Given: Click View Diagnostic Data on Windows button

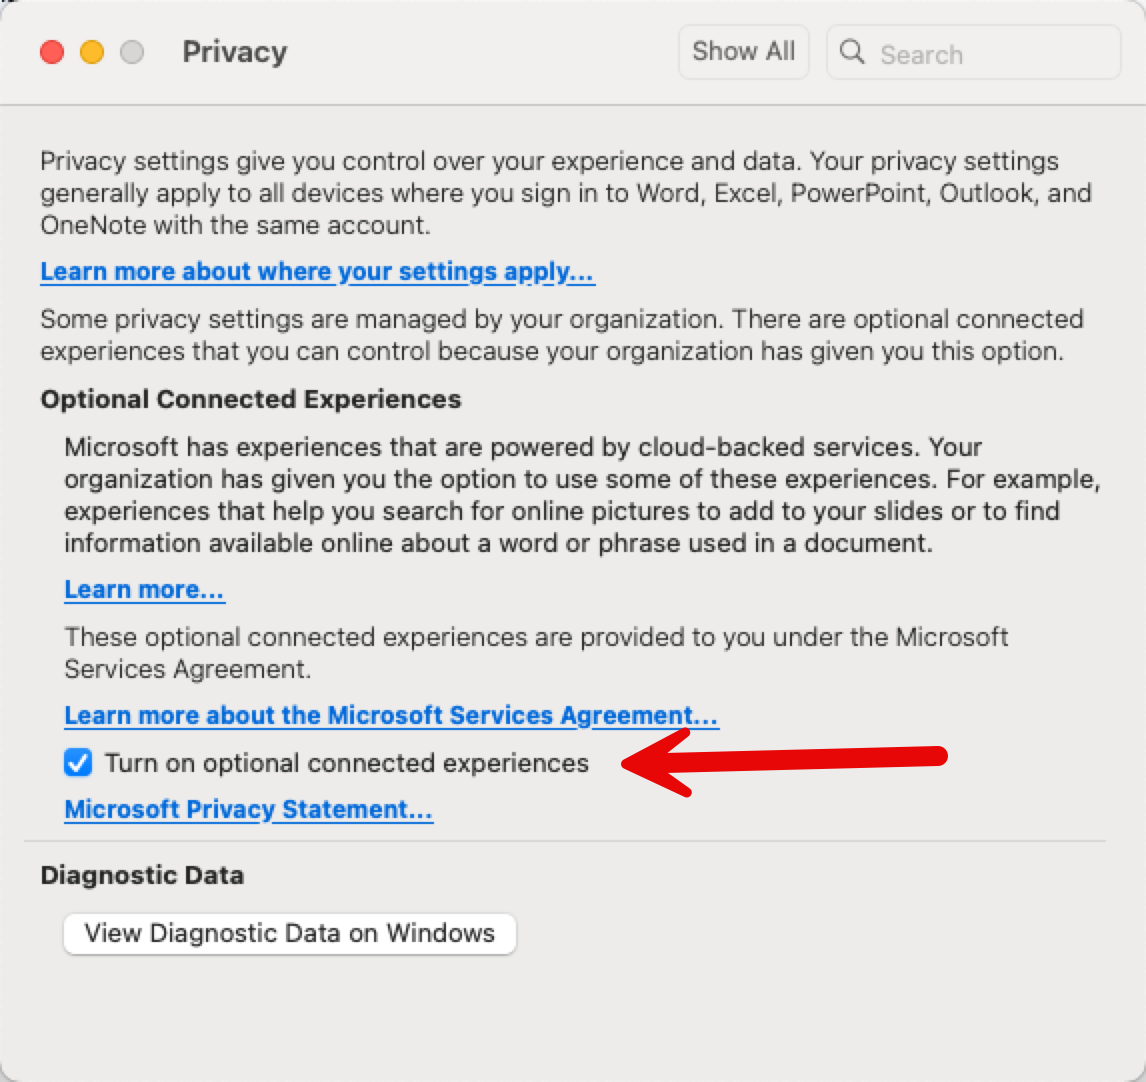Looking at the screenshot, I should pos(289,933).
